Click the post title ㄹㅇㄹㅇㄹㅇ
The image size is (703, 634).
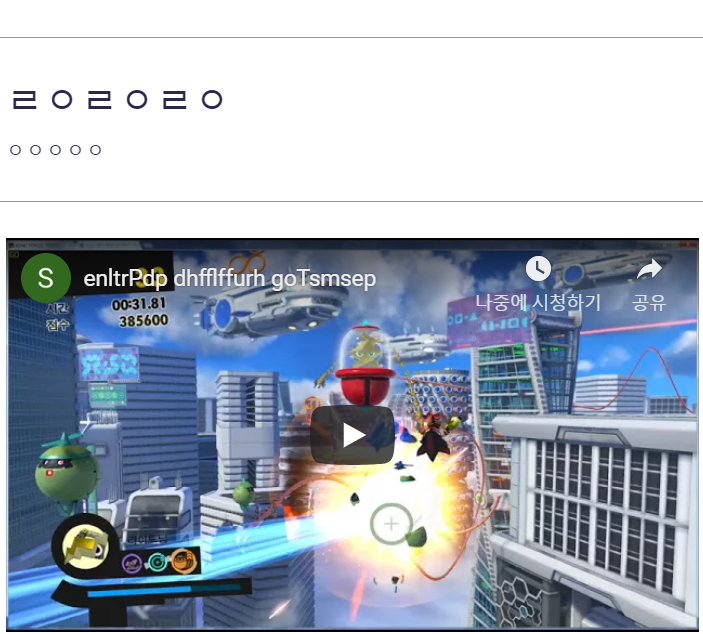(x=117, y=100)
